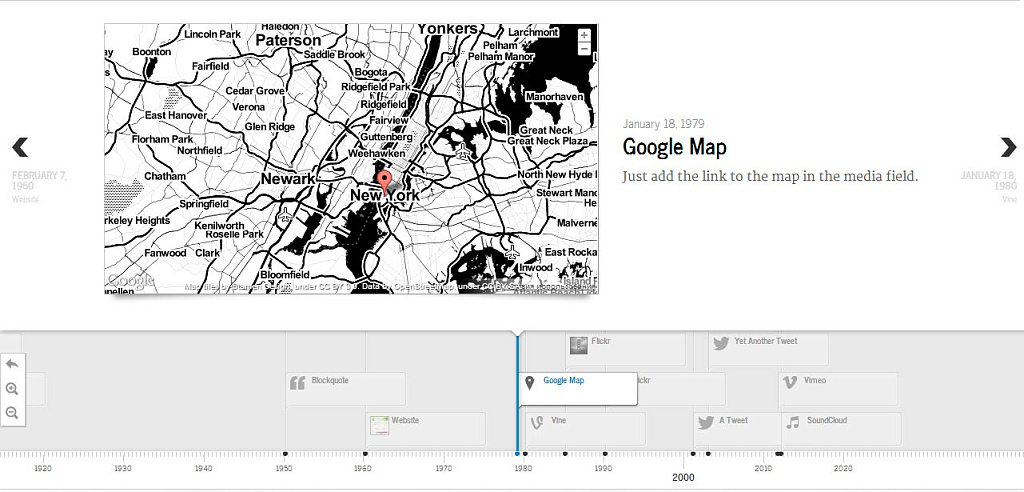
Task: Zoom out the timeline
Action: click(12, 413)
